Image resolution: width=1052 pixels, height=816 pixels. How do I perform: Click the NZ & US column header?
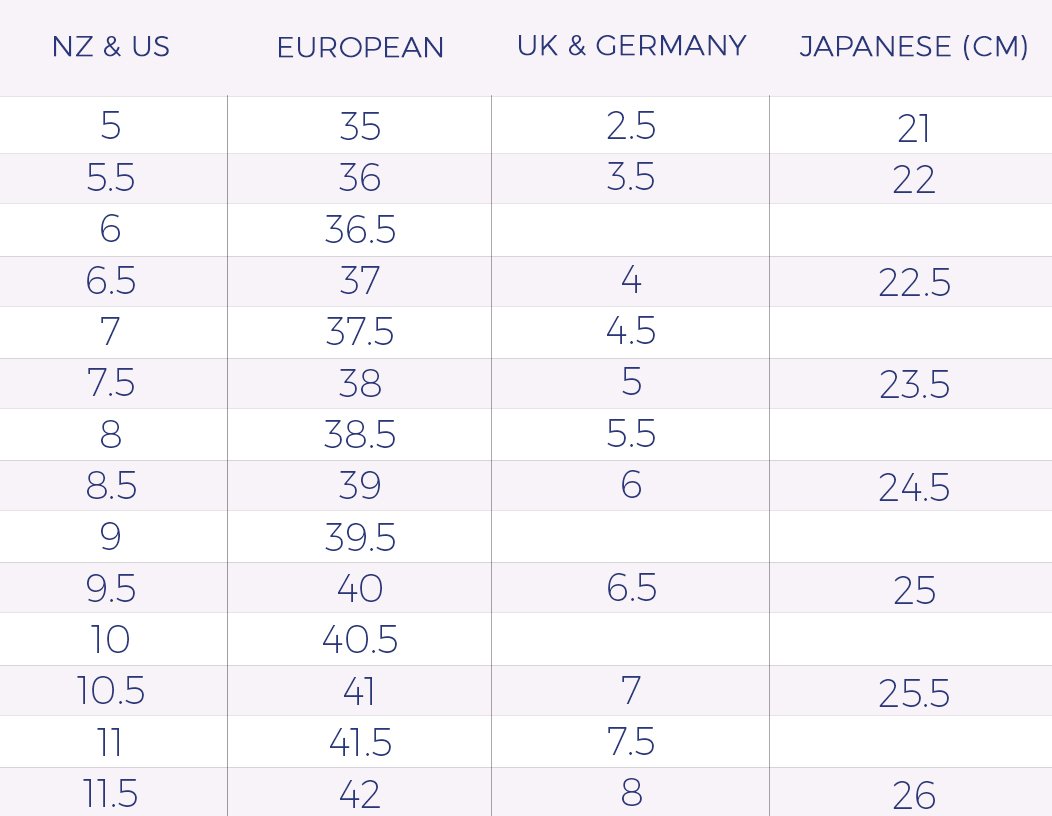111,47
